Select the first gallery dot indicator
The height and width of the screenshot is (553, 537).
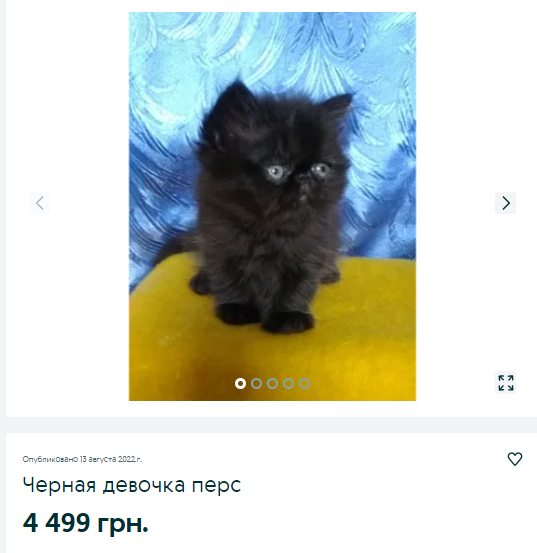click(240, 383)
